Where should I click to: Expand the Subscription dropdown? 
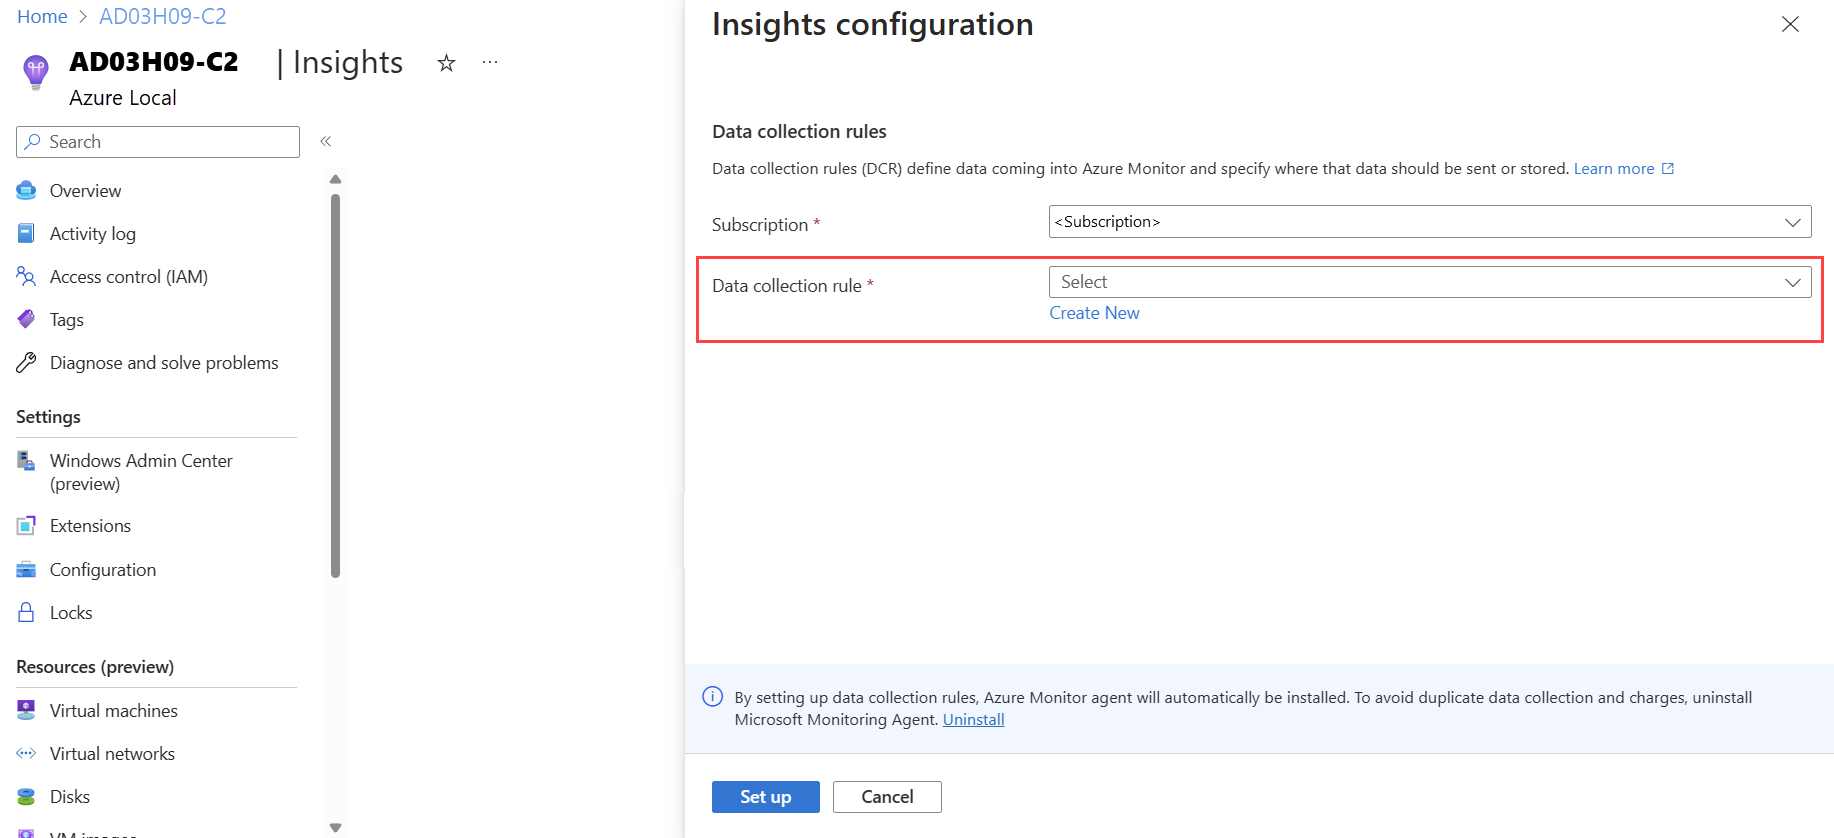(1429, 222)
